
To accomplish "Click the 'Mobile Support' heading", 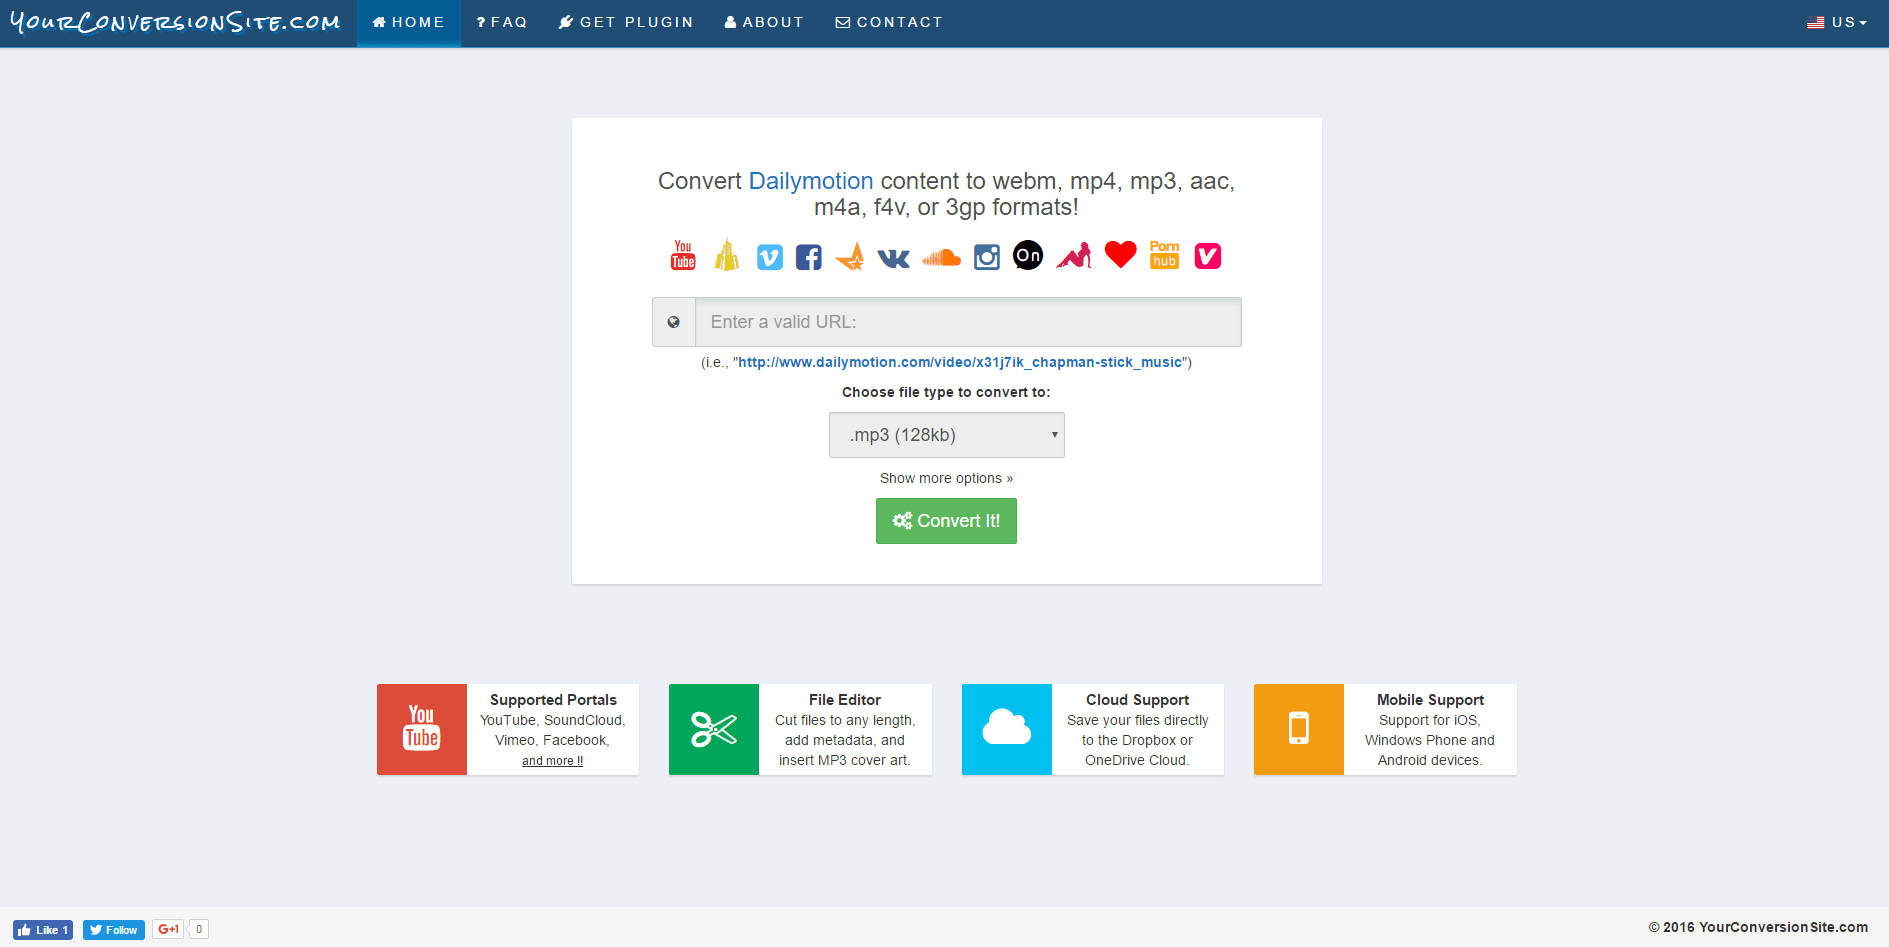I will point(1430,700).
